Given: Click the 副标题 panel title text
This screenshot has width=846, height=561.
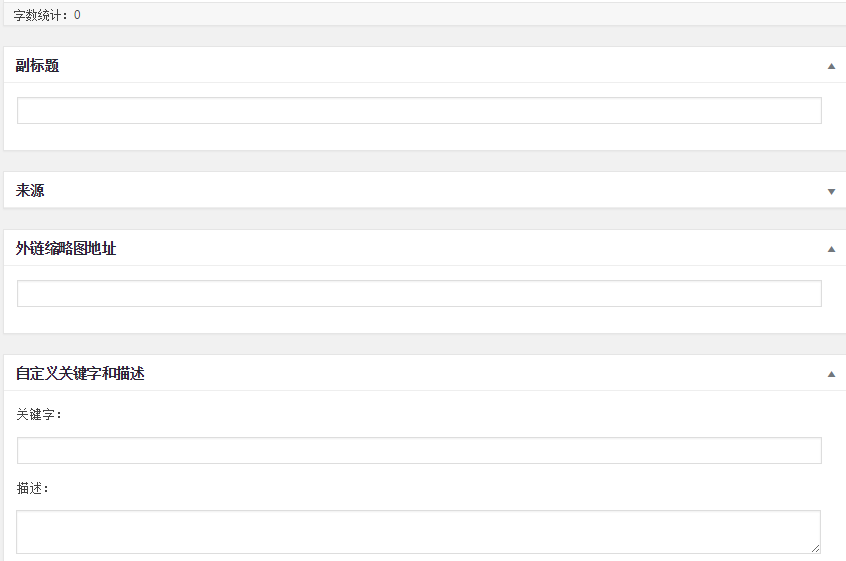Looking at the screenshot, I should pyautogui.click(x=38, y=66).
